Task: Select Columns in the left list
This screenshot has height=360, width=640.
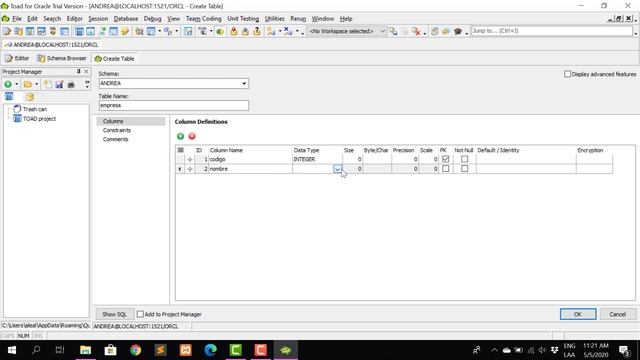Action: tap(131, 121)
